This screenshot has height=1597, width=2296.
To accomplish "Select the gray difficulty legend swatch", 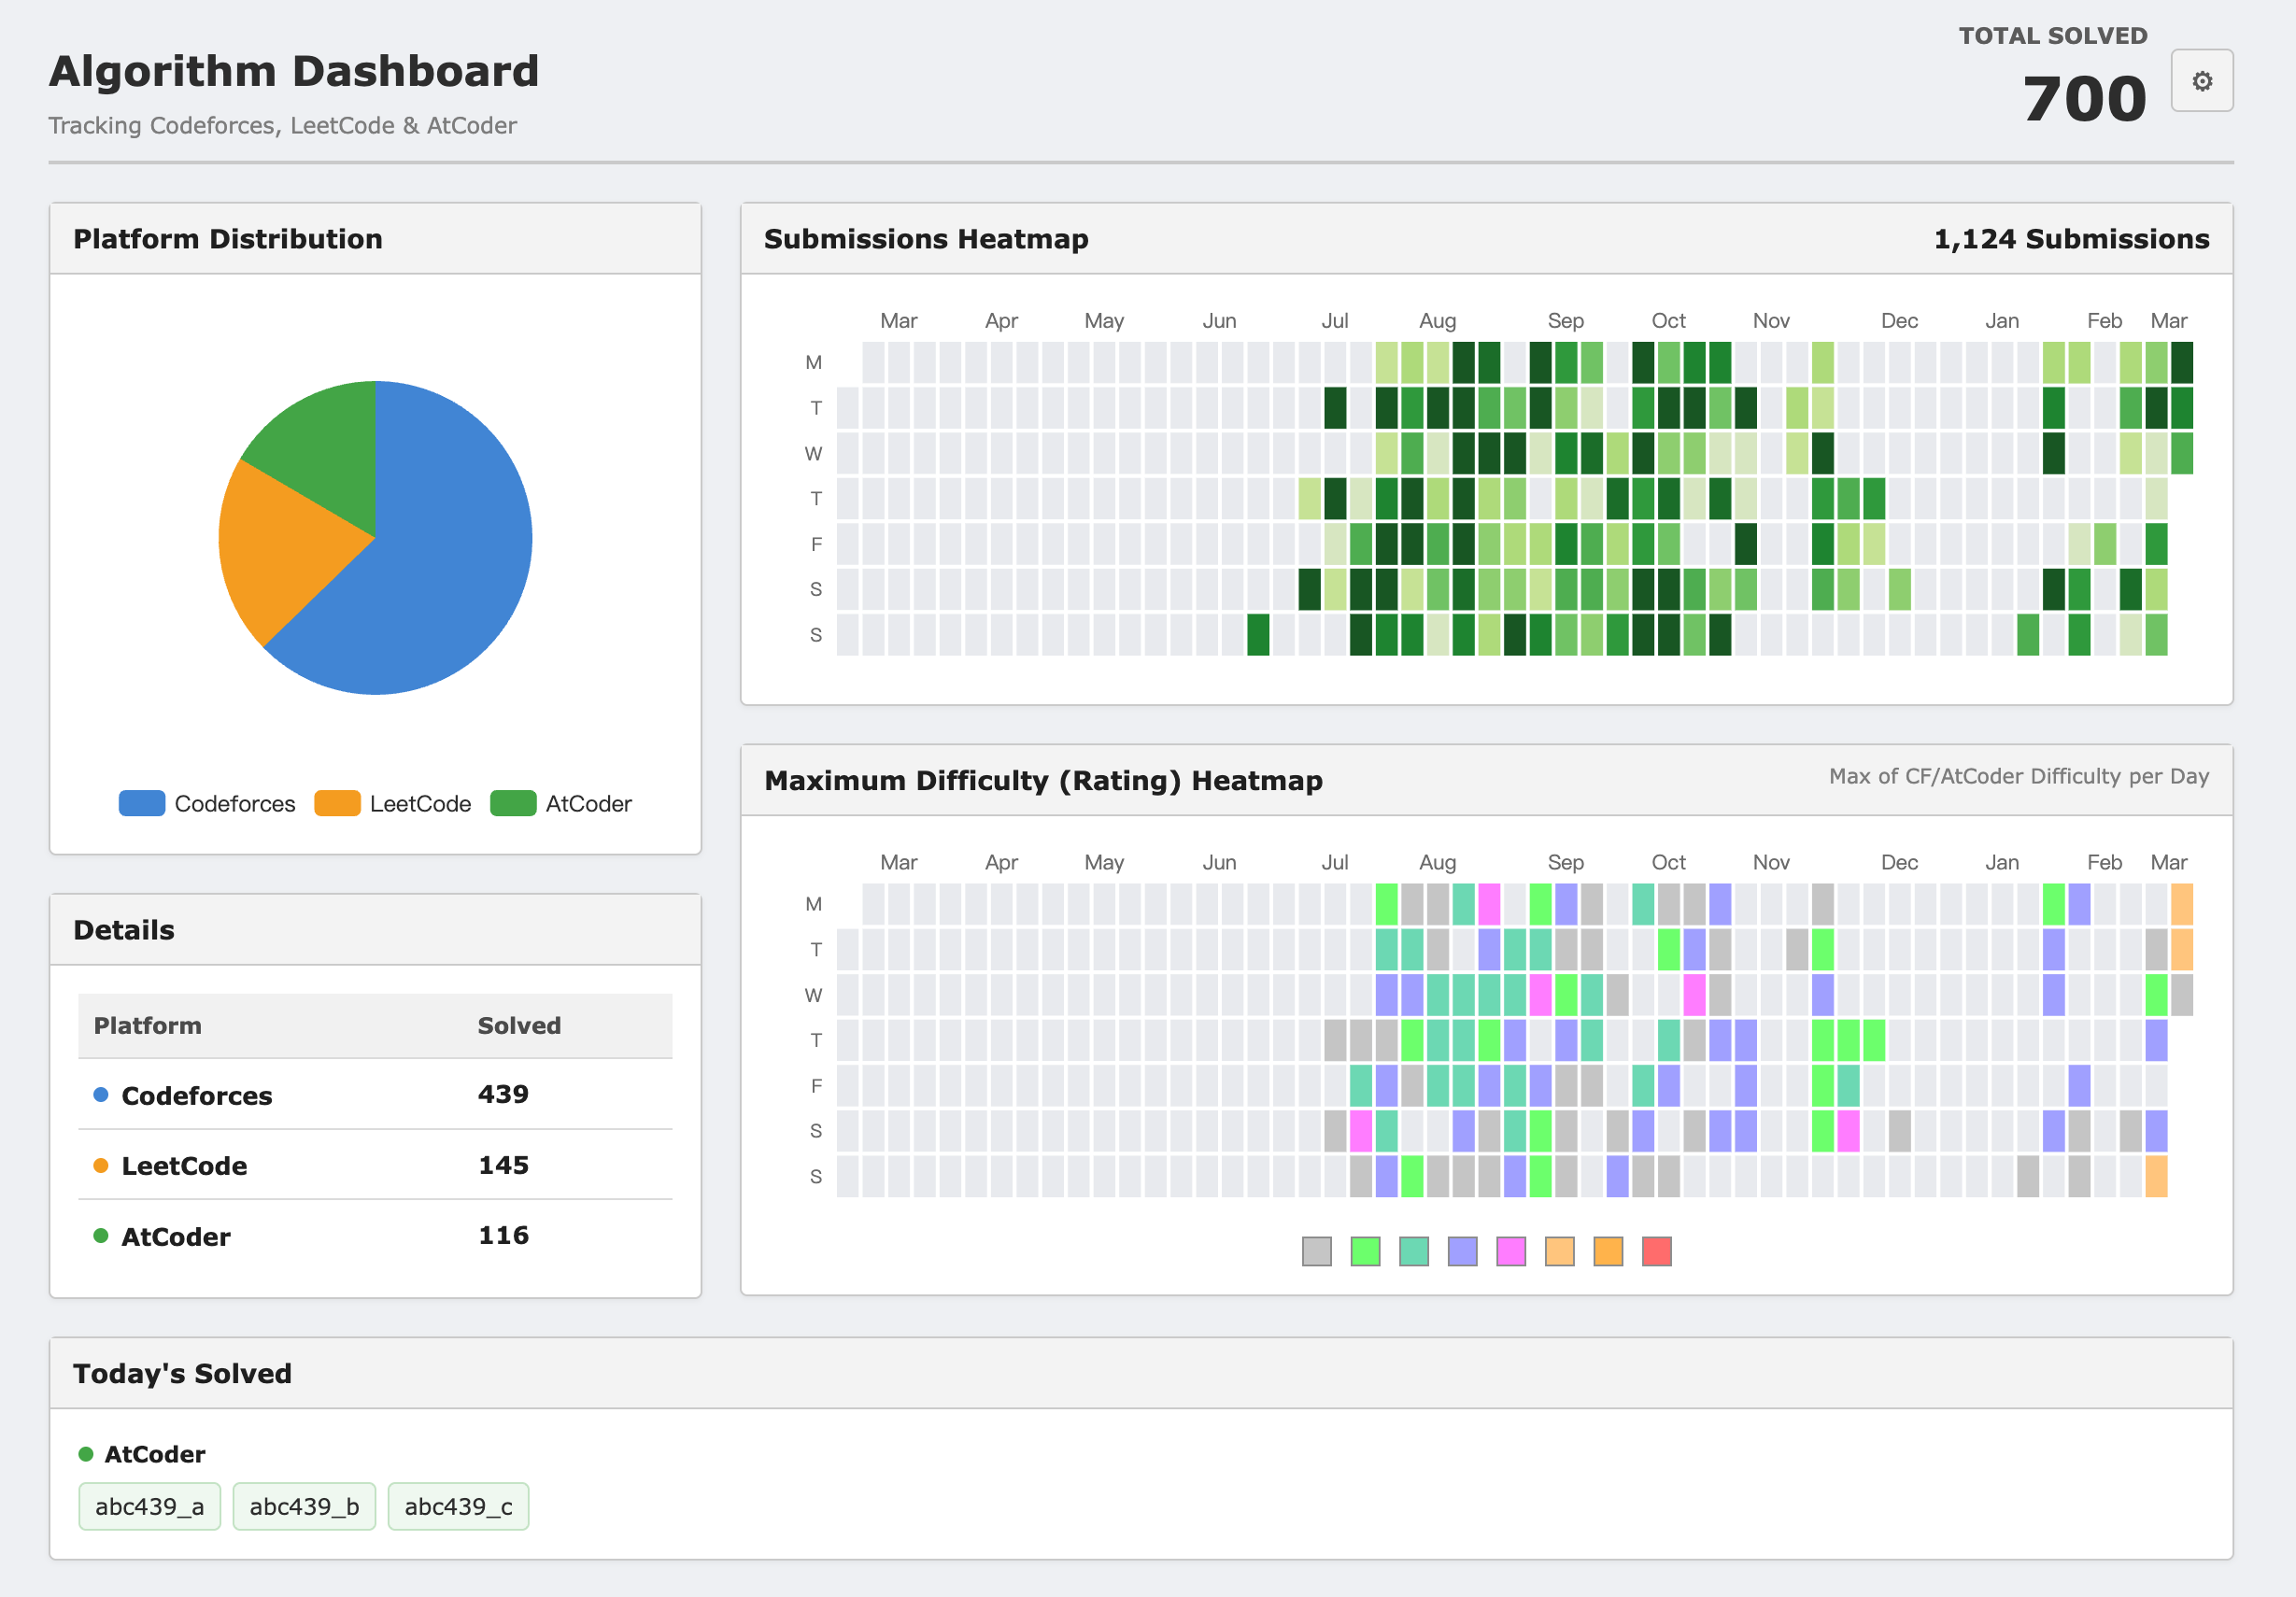I will click(x=1317, y=1251).
